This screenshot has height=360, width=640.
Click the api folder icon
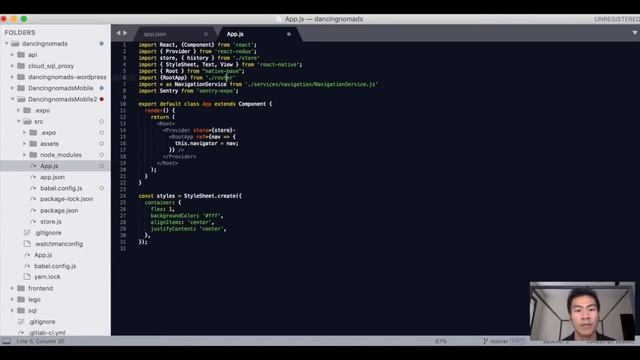click(21, 55)
